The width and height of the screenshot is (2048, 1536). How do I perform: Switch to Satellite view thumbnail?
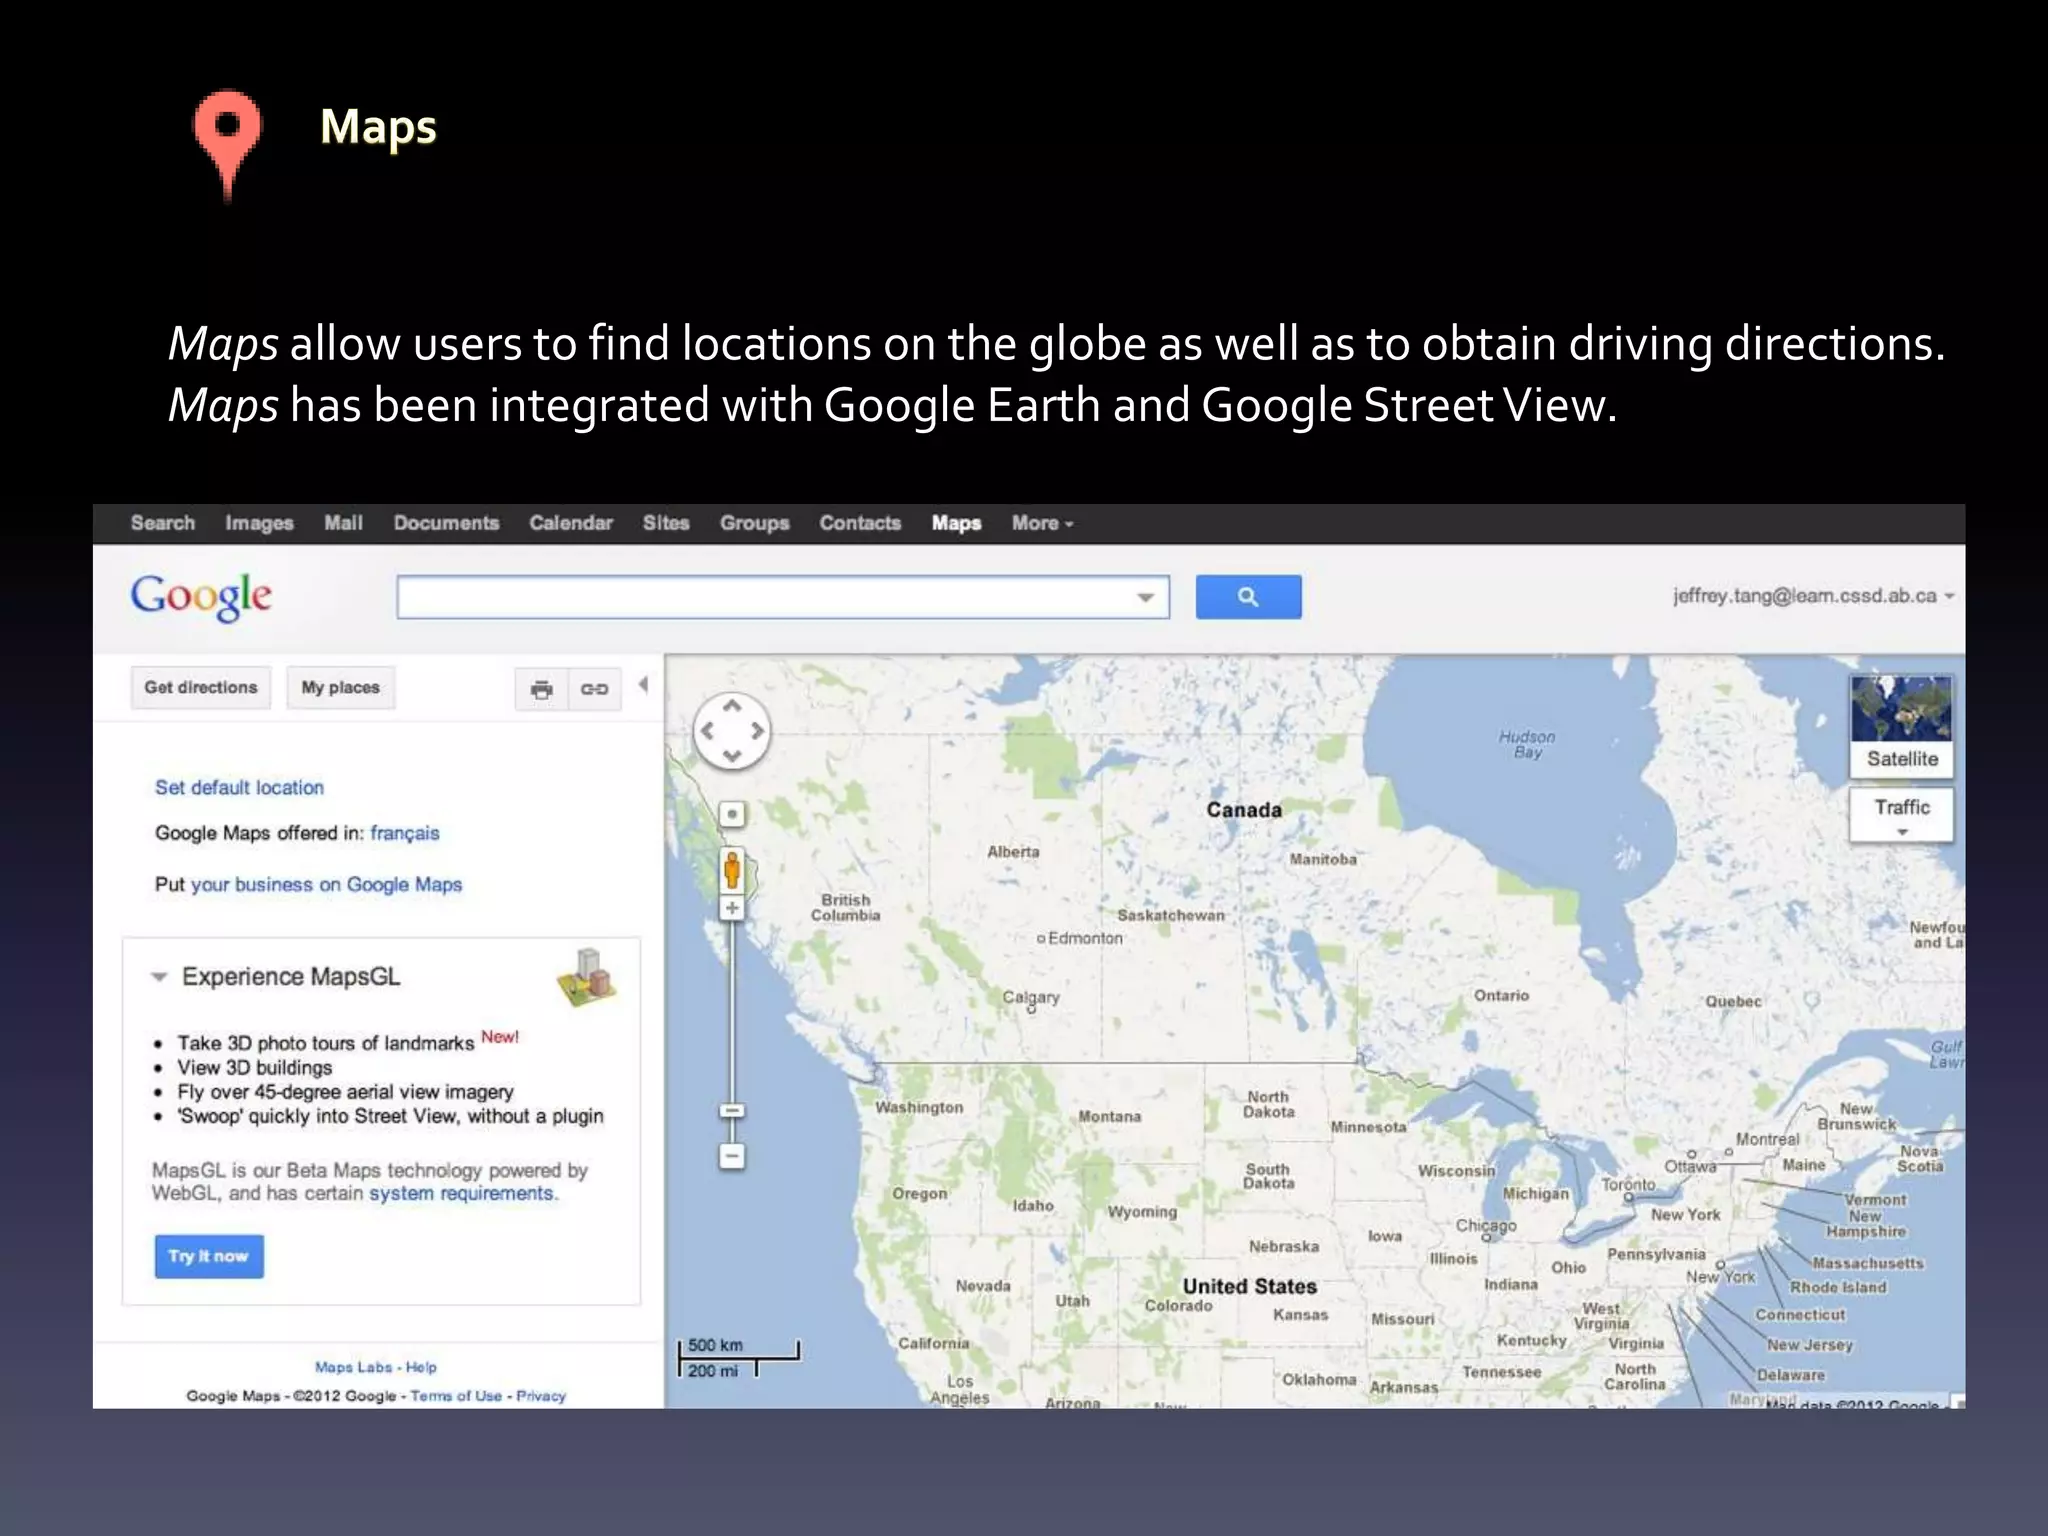click(1901, 725)
